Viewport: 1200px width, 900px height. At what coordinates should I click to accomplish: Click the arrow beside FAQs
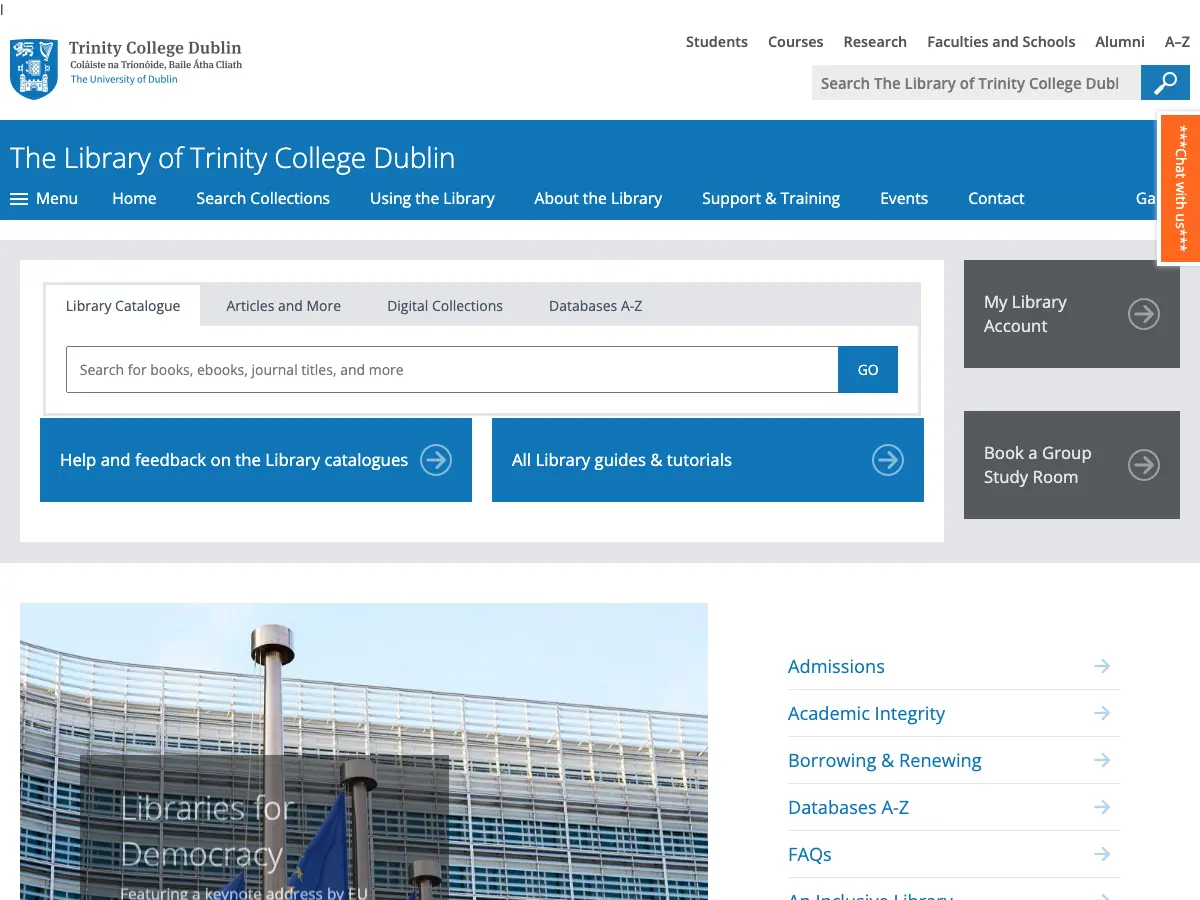tap(1102, 854)
